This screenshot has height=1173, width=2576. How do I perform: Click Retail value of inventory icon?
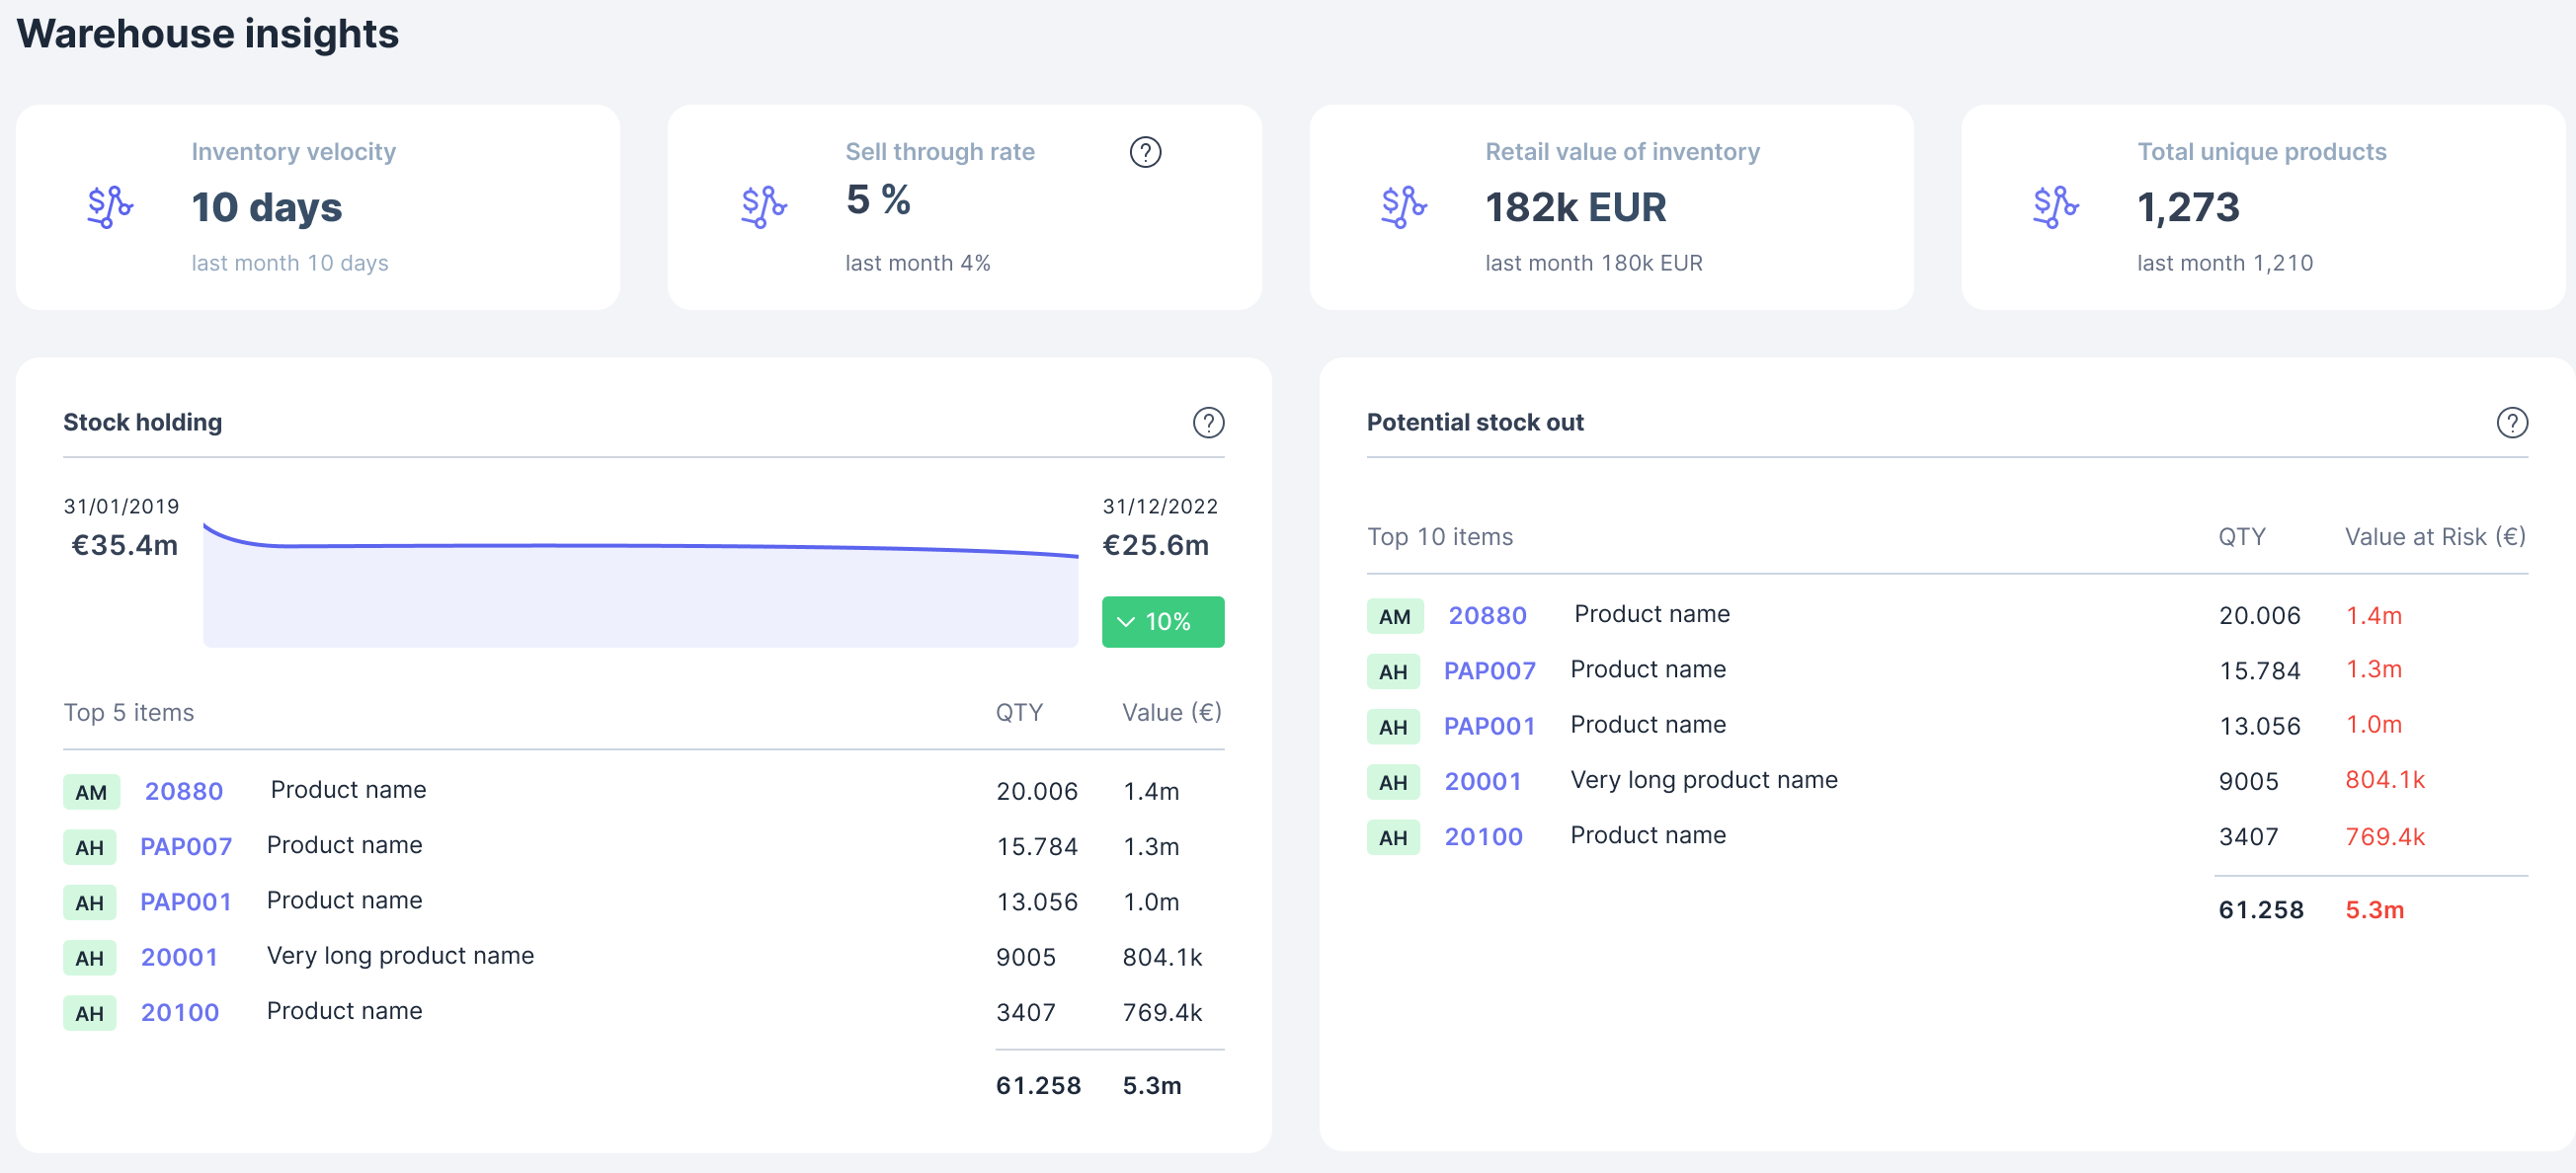(1403, 207)
